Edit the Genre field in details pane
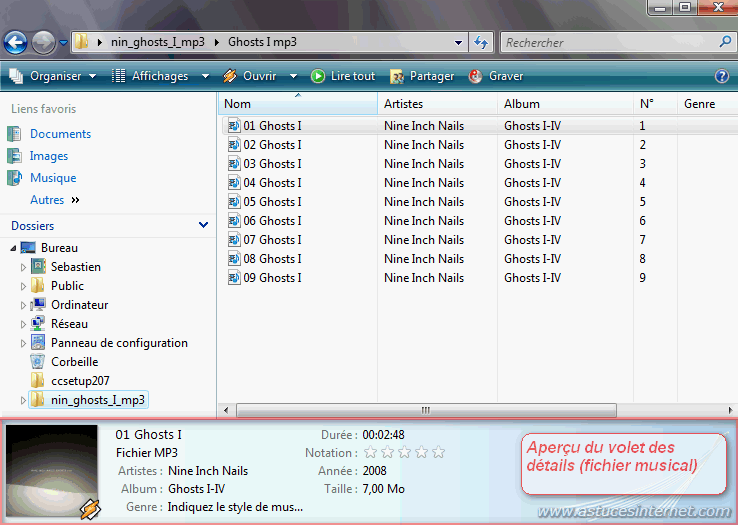 (x=235, y=507)
